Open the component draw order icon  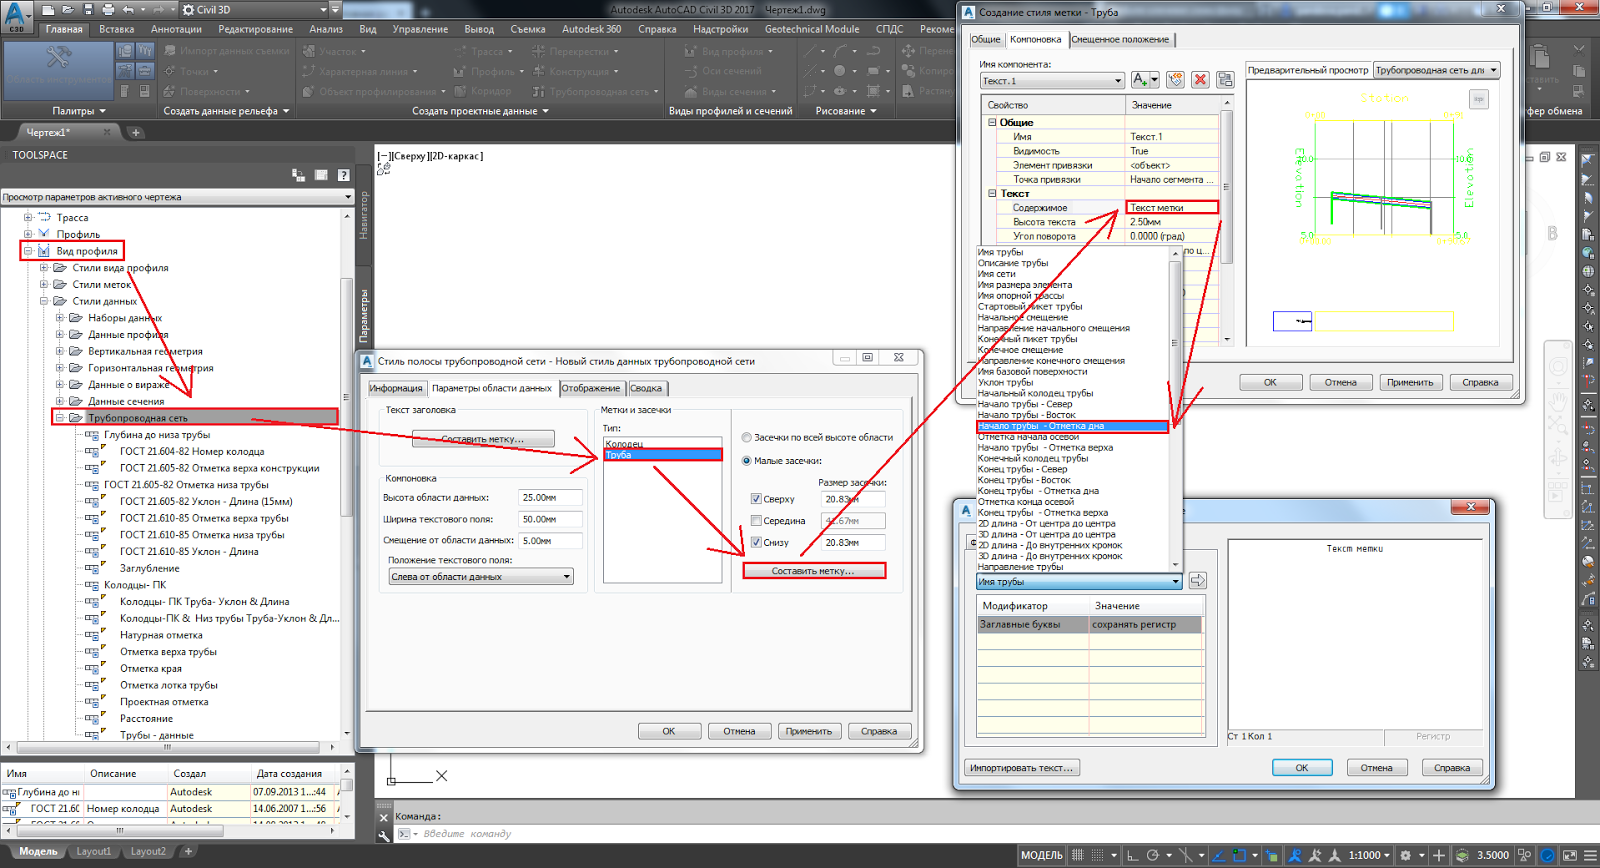1225,80
